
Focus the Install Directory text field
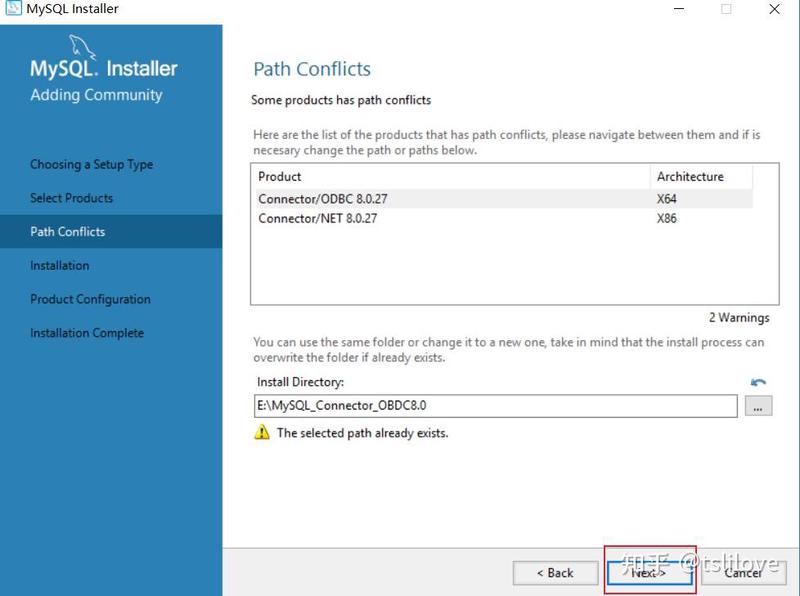495,406
